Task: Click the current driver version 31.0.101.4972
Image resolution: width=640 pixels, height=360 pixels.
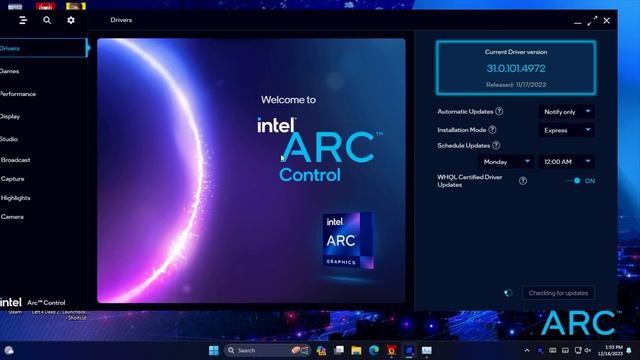Action: pos(516,68)
